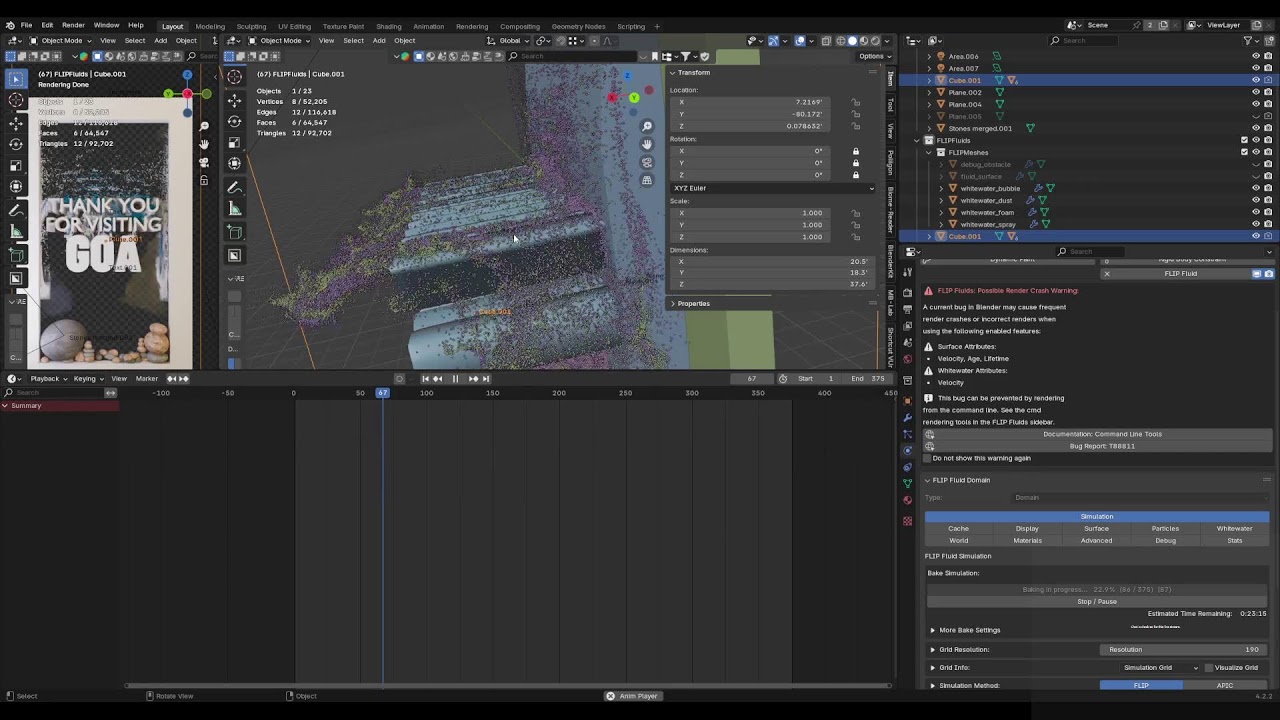Screen dimensions: 1280x720
Task: Open the Material properties tab icon
Action: click(x=907, y=501)
